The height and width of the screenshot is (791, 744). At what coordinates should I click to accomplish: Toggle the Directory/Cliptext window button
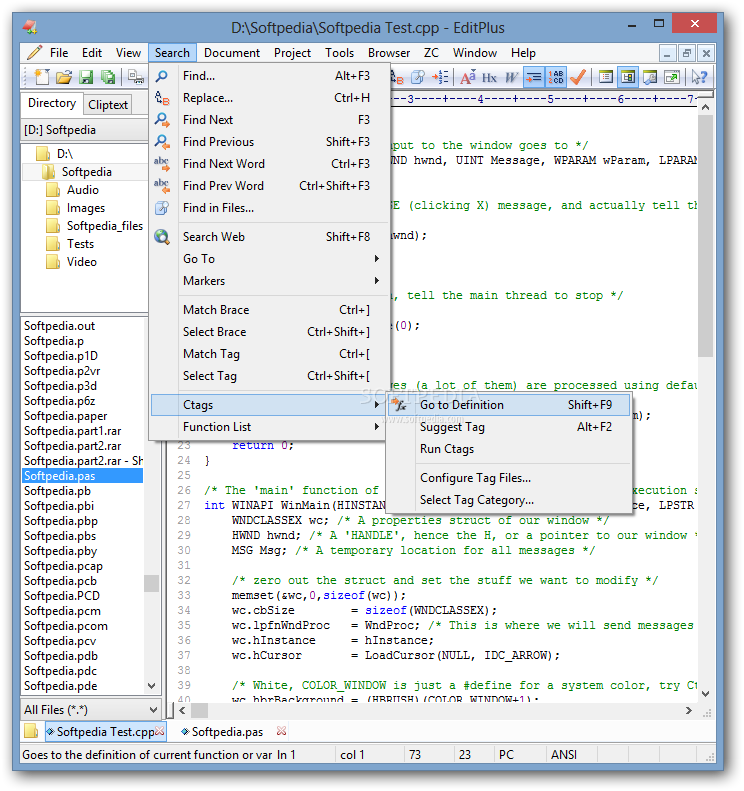(628, 77)
